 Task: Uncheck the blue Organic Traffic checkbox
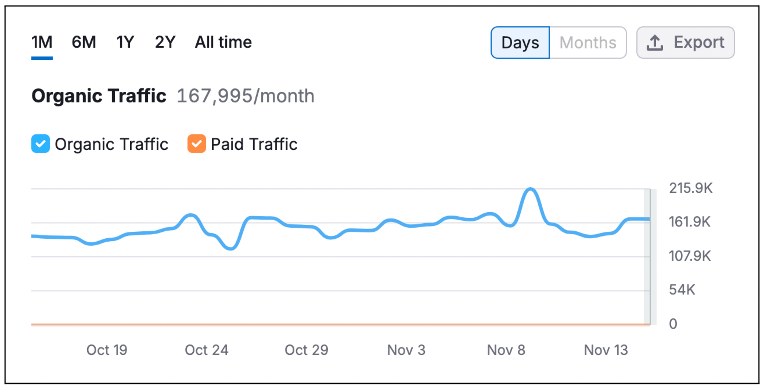(x=40, y=144)
